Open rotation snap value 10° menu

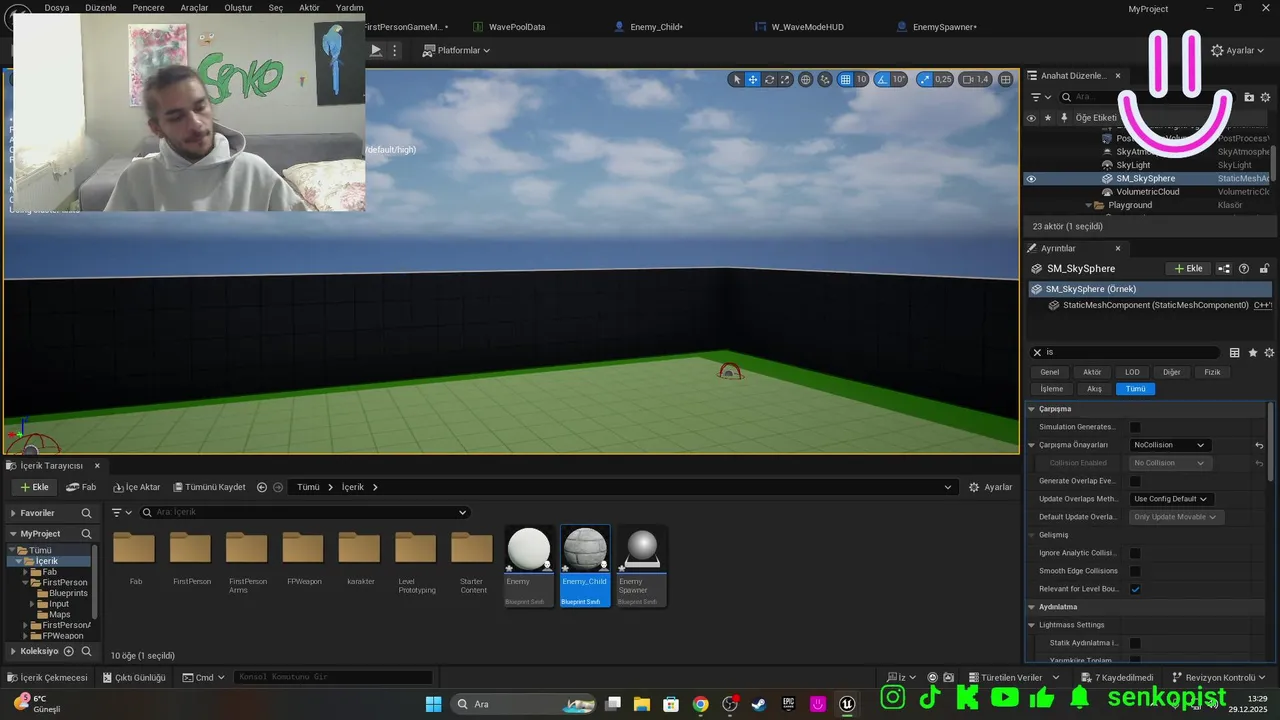(899, 79)
